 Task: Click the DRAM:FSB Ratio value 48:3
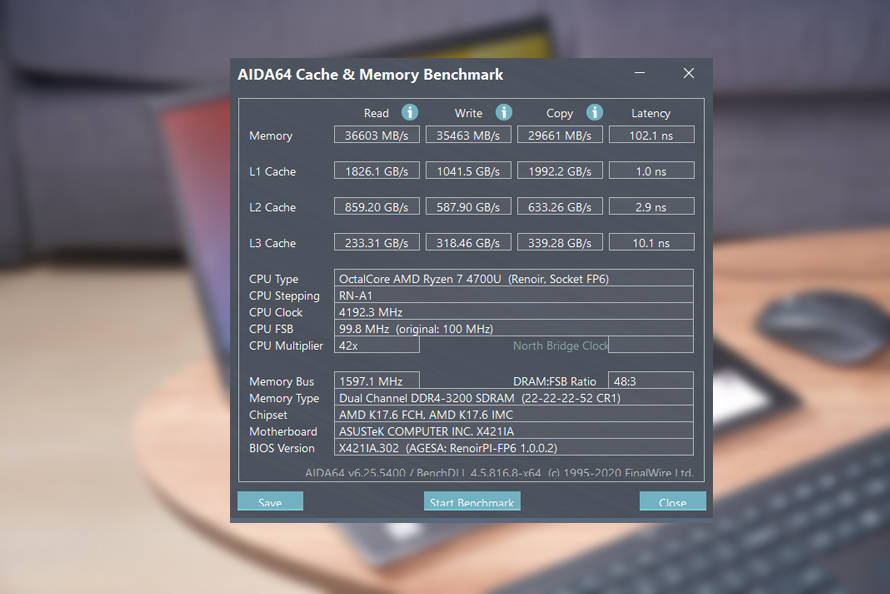(650, 381)
